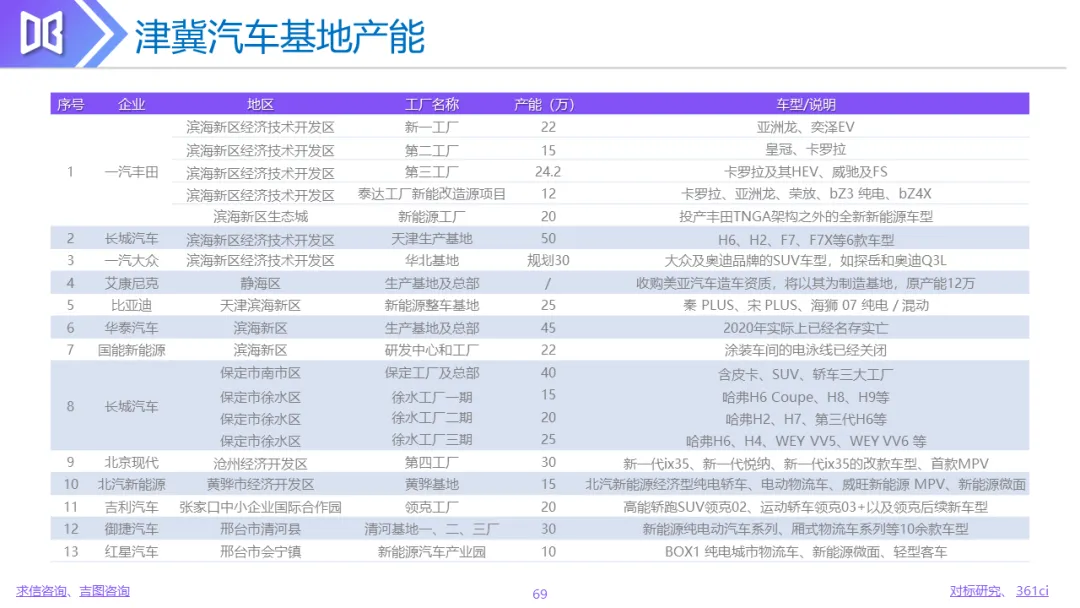1080x608 pixels.
Task: Click the 规划30 capacity cell
Action: coord(548,260)
